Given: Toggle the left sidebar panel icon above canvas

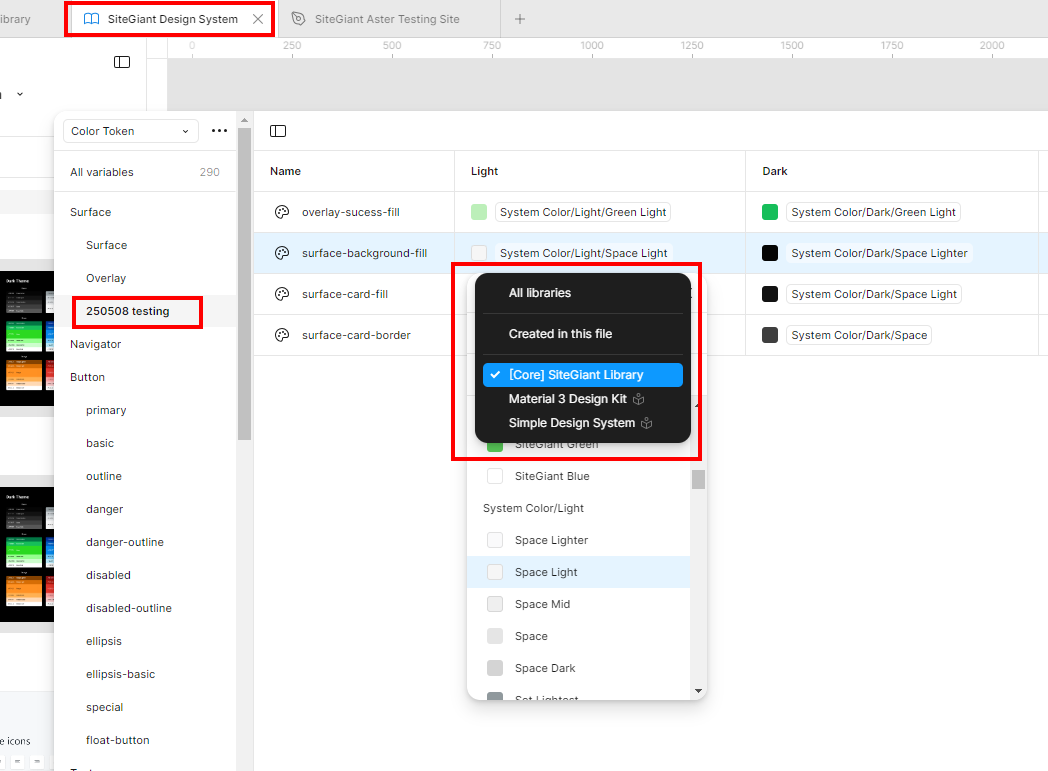Looking at the screenshot, I should point(122,62).
